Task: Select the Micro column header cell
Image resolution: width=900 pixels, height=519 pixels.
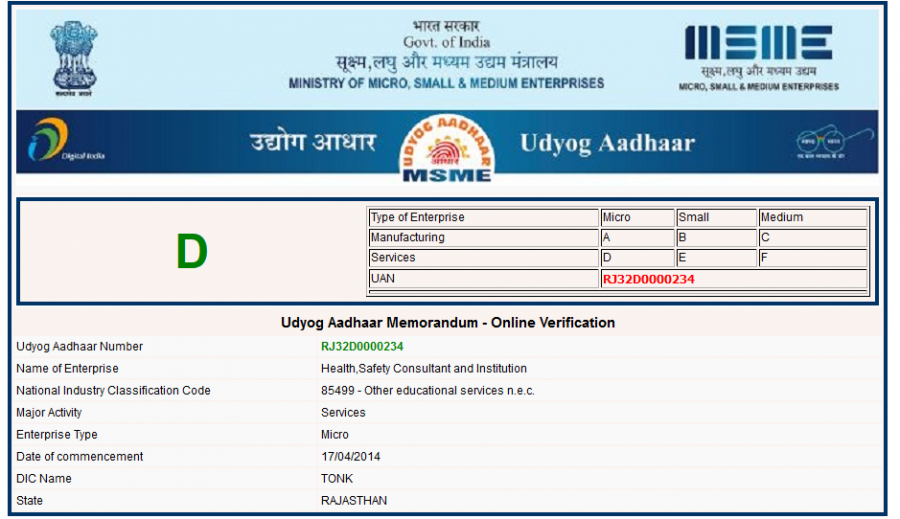Action: coord(635,218)
